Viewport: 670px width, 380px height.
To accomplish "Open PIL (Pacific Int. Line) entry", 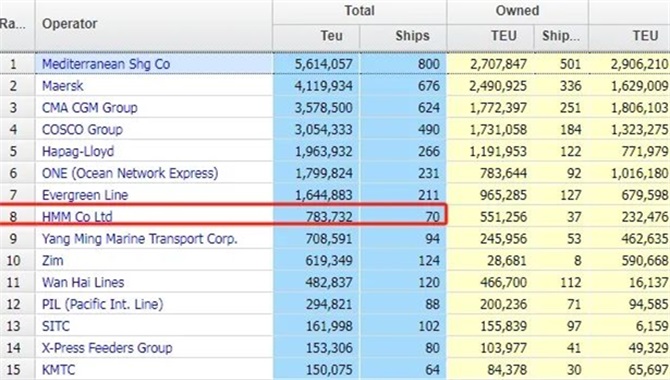I will tap(103, 304).
